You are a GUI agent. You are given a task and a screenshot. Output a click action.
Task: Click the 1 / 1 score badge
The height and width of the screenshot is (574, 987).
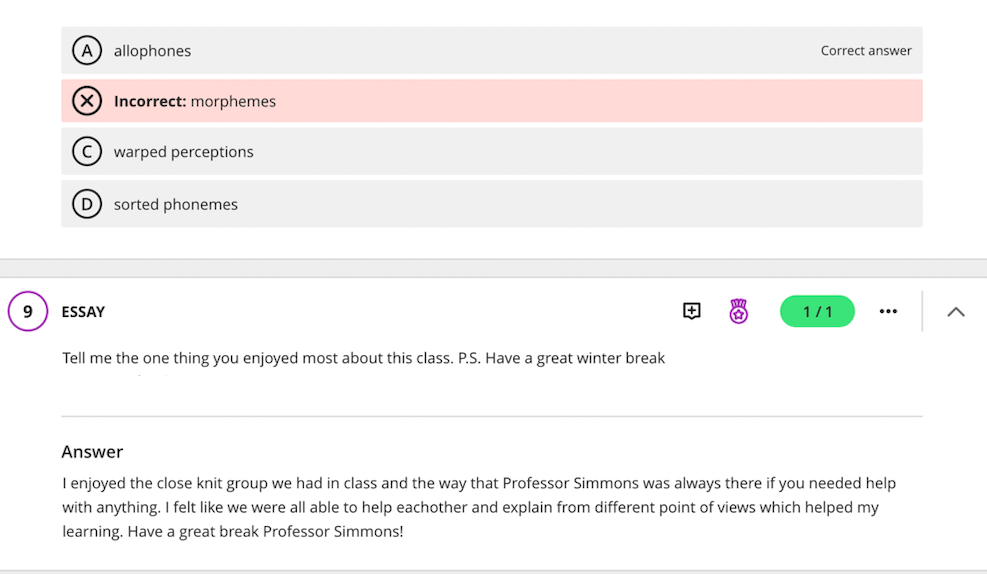tap(817, 311)
